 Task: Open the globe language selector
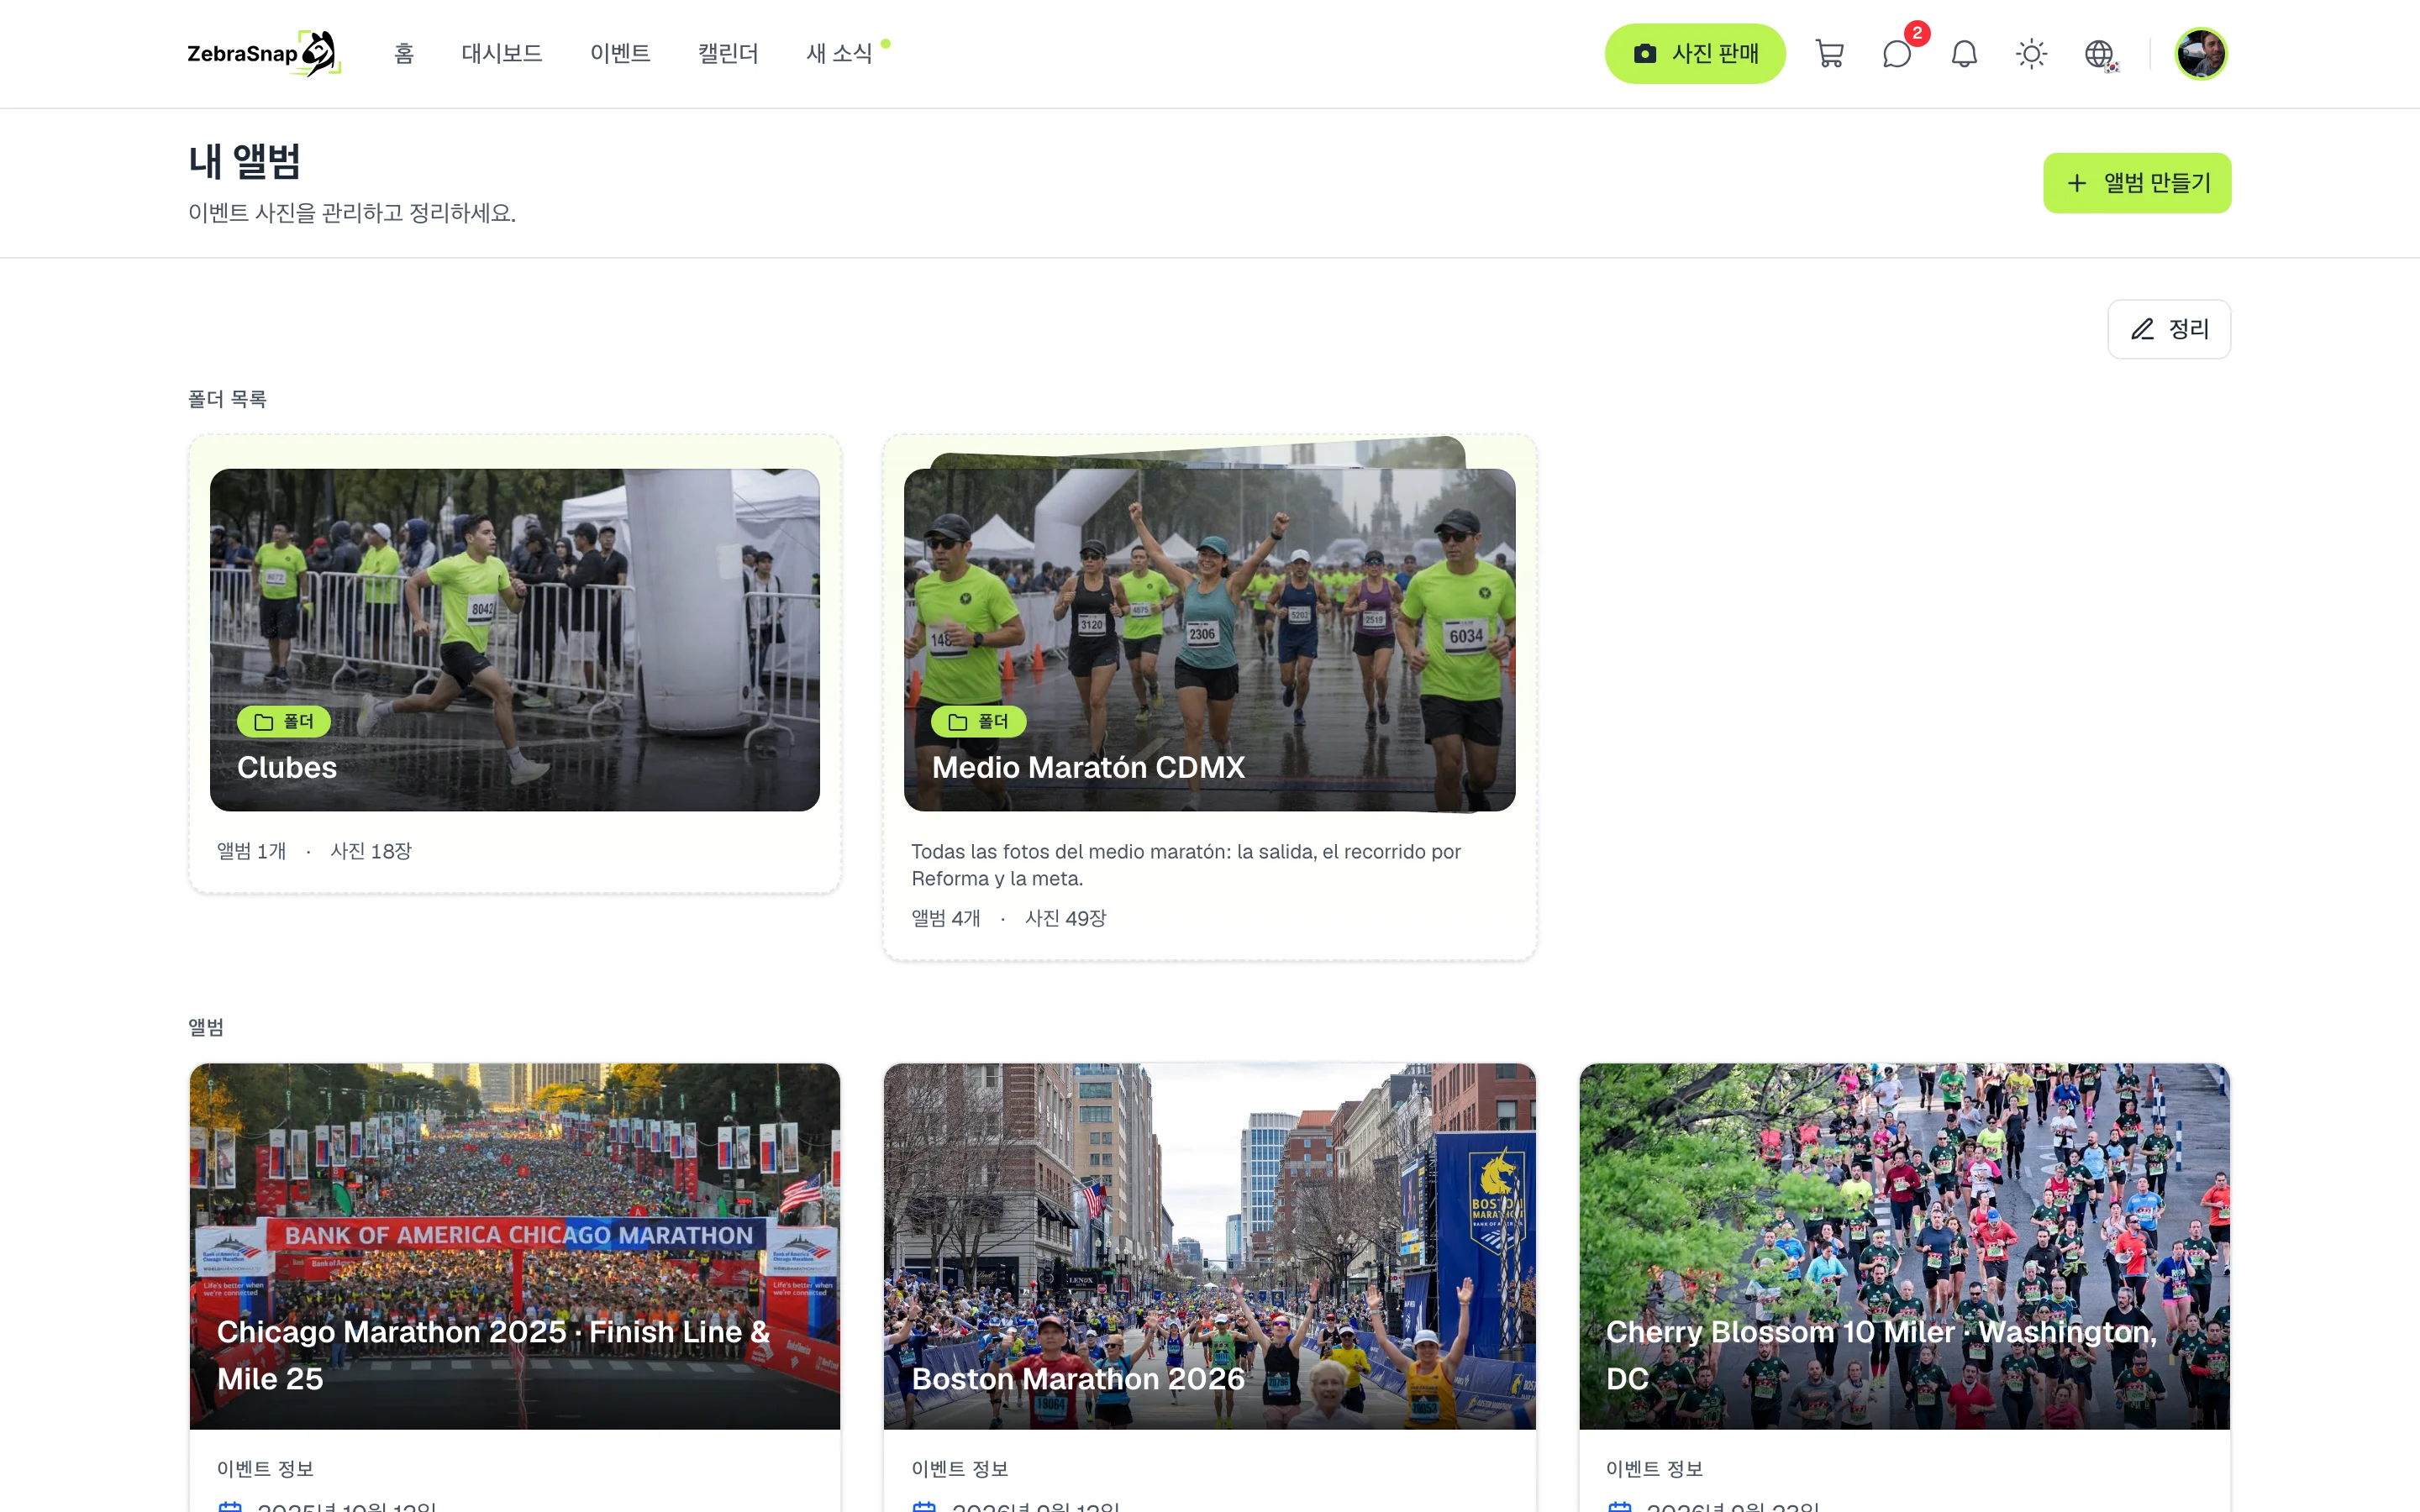click(2099, 54)
